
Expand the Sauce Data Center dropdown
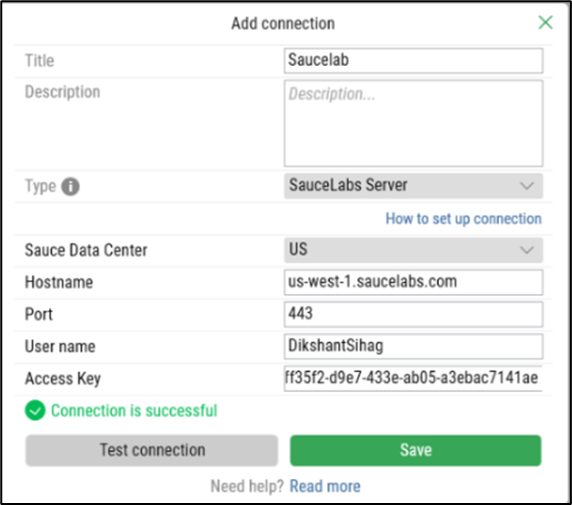pos(413,250)
